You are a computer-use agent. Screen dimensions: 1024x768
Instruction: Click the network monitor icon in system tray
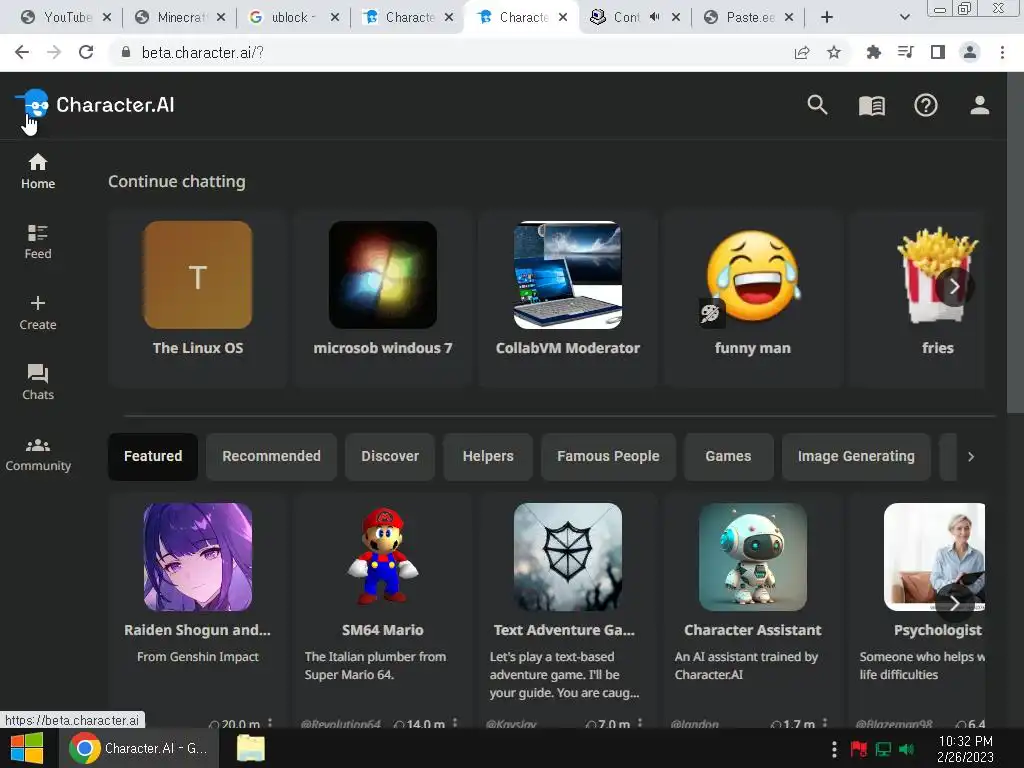pos(883,749)
